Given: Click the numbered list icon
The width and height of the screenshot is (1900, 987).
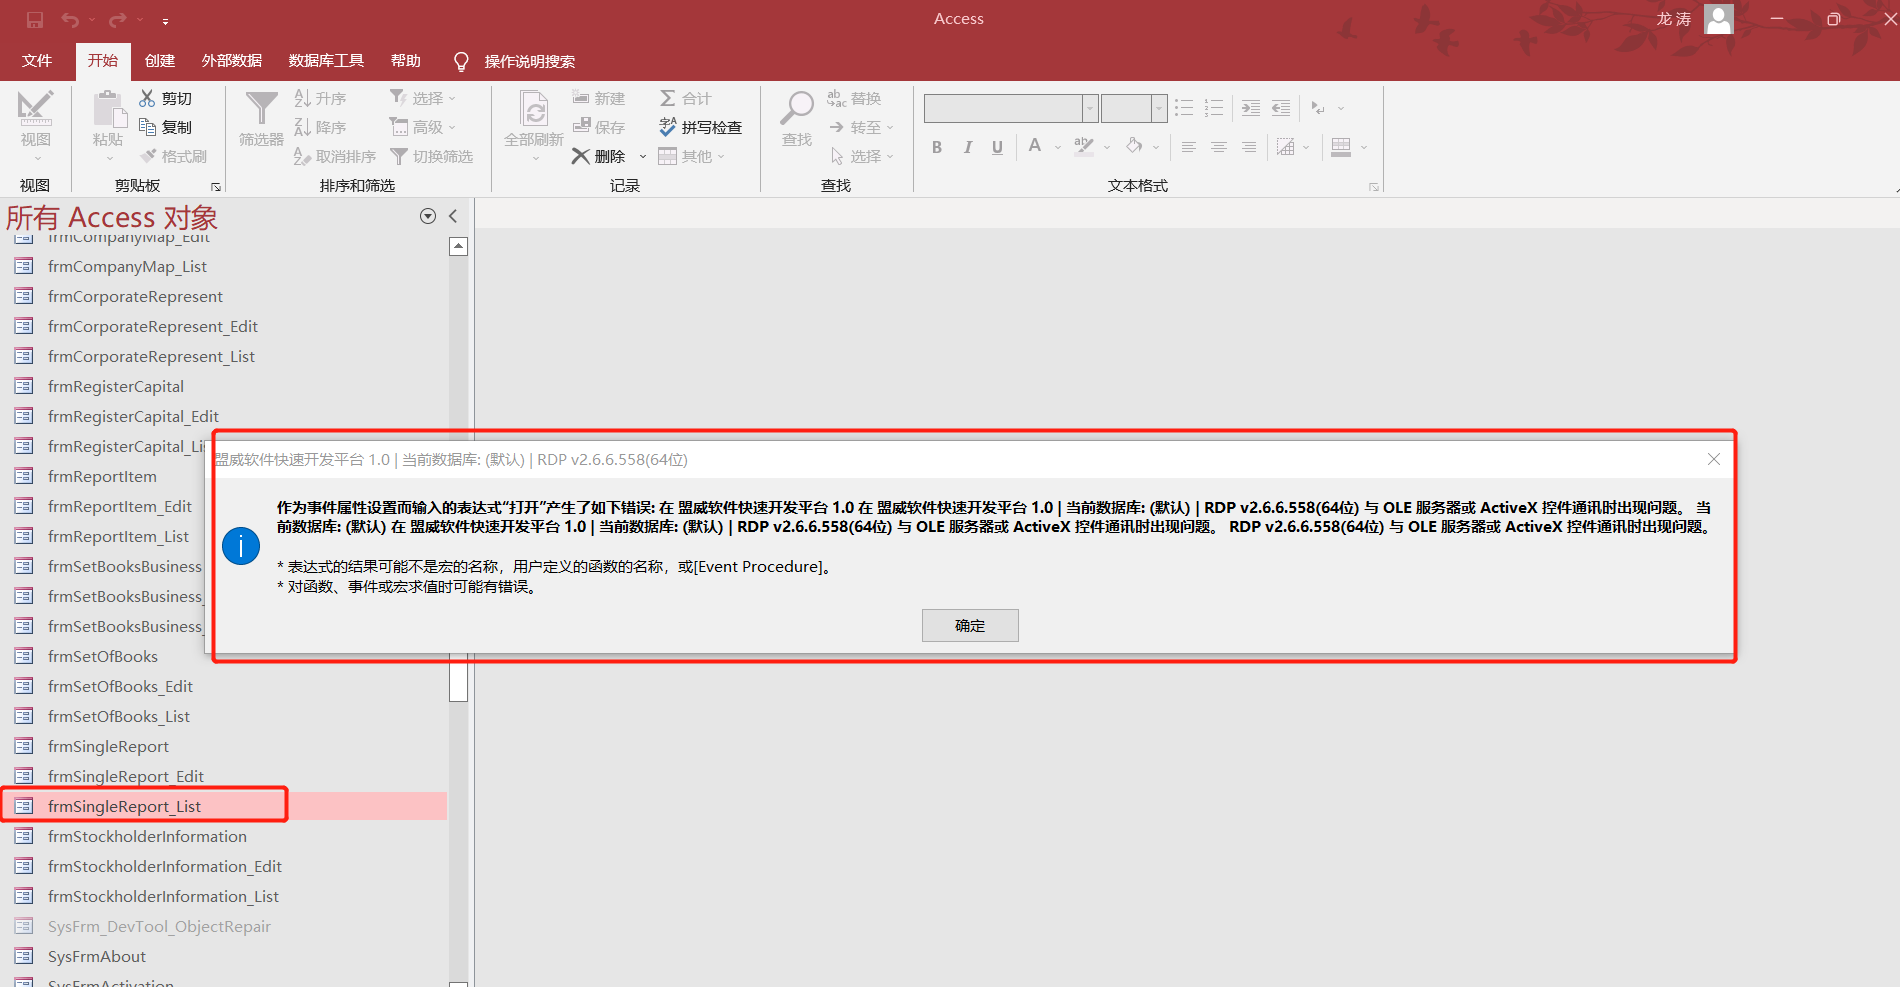Looking at the screenshot, I should (1214, 108).
